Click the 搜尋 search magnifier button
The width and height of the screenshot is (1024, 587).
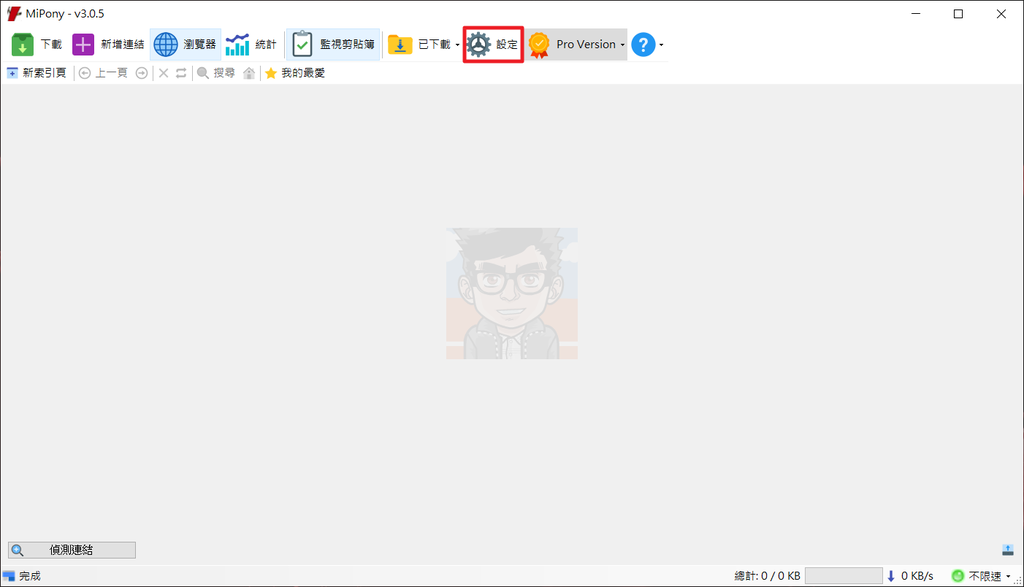216,73
